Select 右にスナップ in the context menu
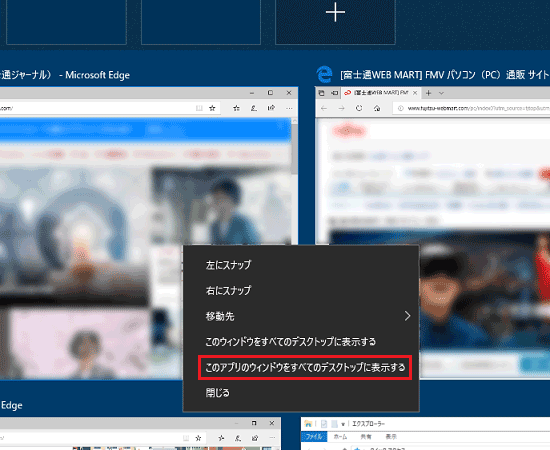Viewport: 550px width, 450px height. [x=228, y=290]
